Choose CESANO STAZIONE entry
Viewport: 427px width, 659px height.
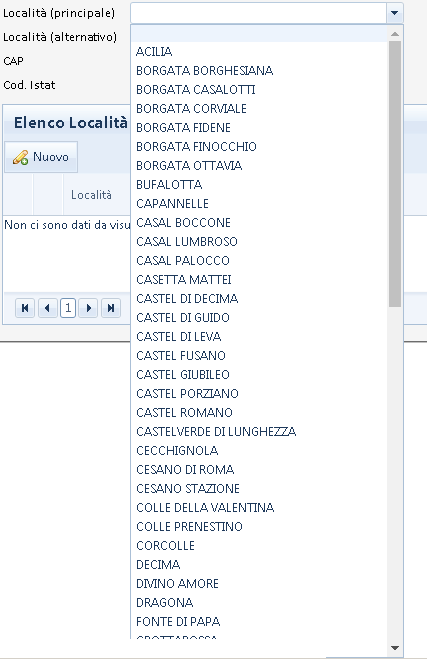pos(259,488)
